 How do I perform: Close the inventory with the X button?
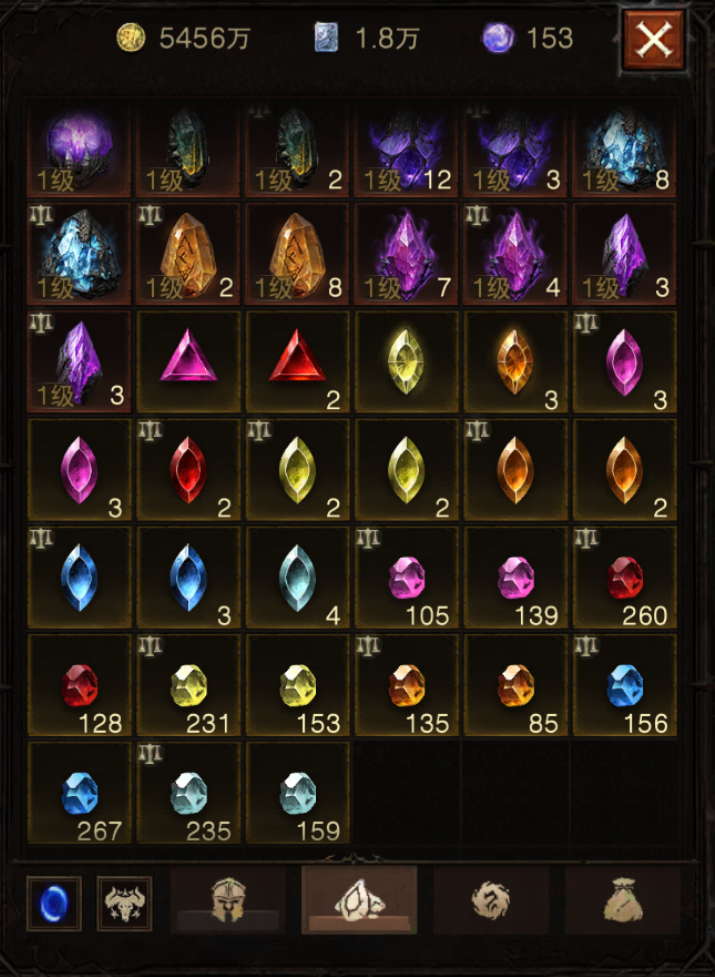click(653, 40)
